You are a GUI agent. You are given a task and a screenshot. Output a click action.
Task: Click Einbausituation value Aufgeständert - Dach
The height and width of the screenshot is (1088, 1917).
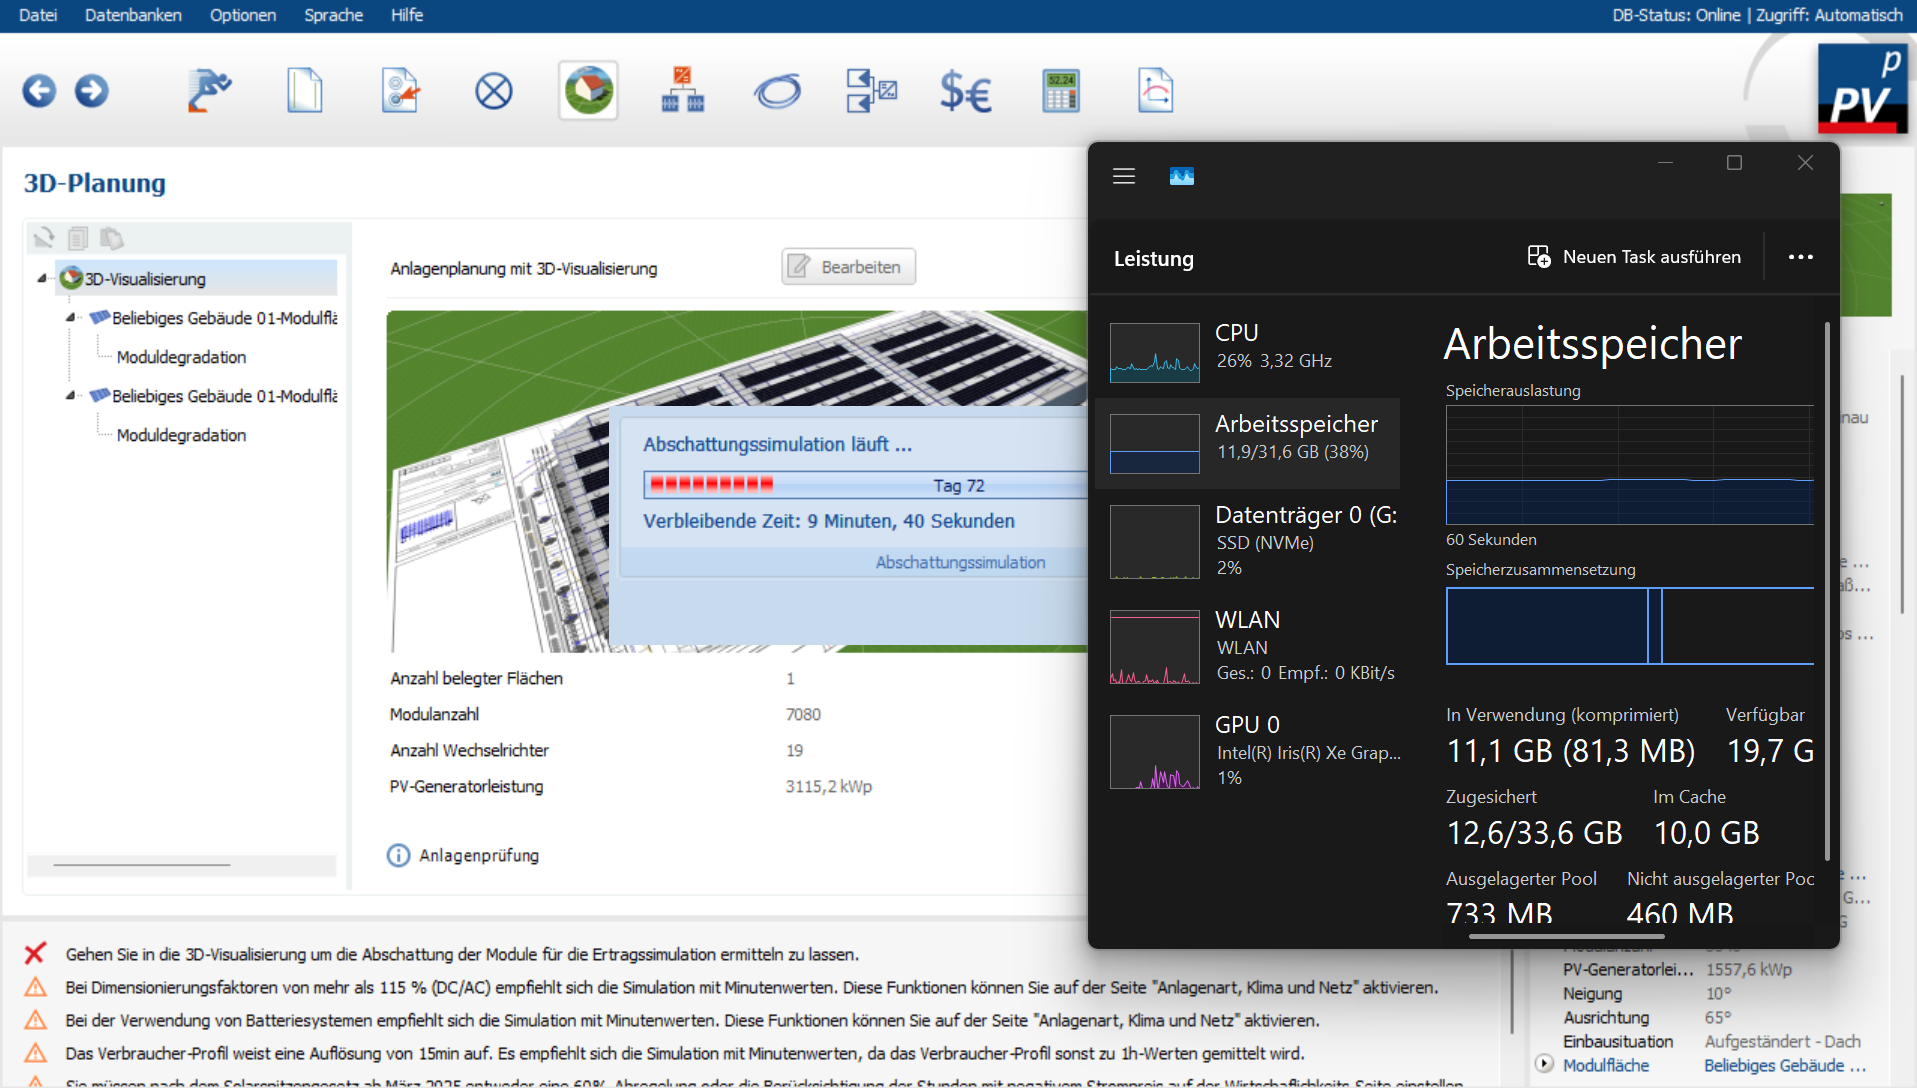tap(1782, 1041)
